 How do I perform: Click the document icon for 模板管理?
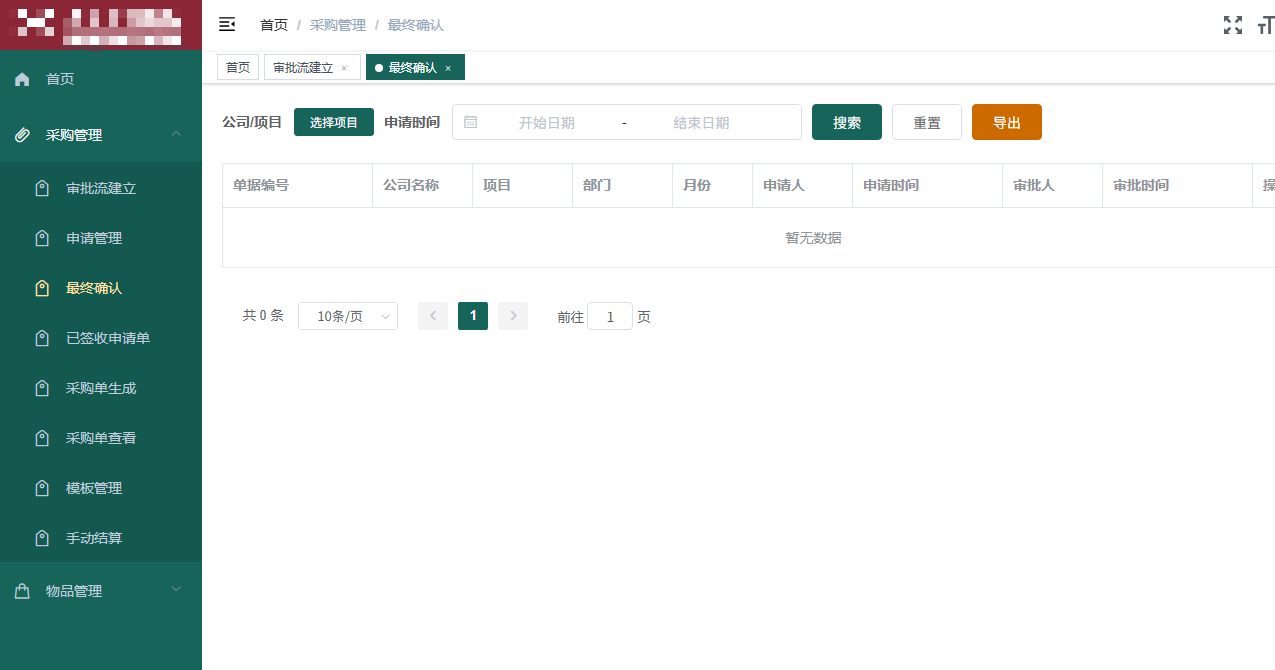[41, 487]
